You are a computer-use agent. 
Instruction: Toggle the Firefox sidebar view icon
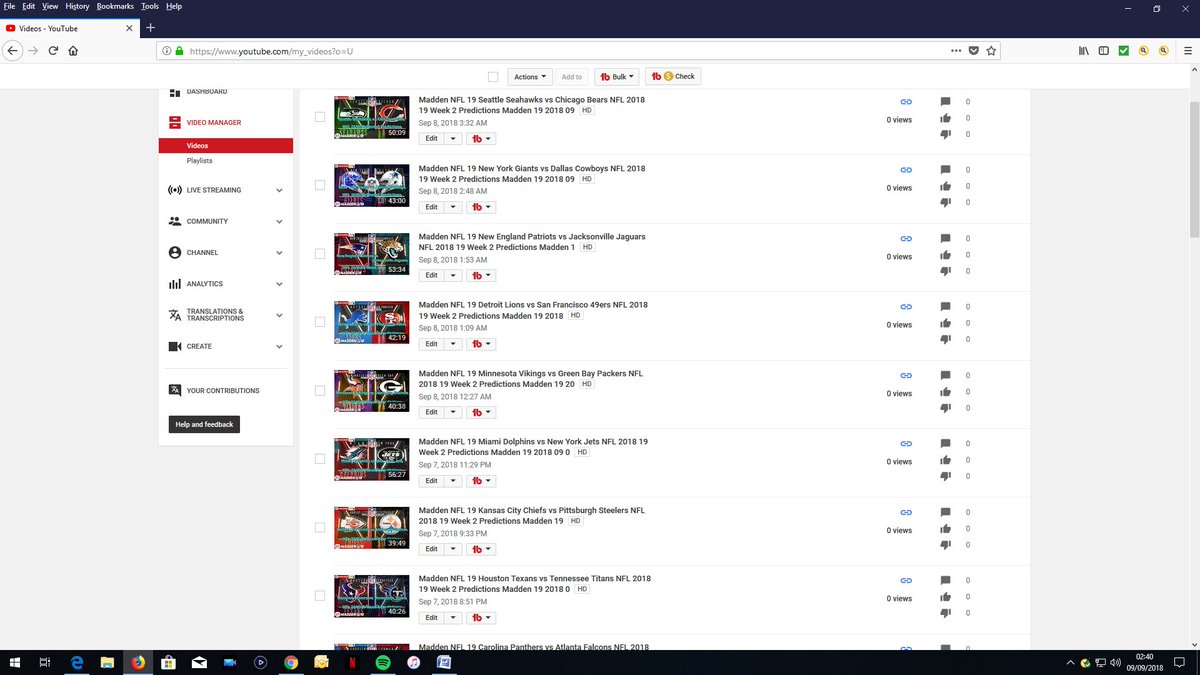pos(1104,51)
